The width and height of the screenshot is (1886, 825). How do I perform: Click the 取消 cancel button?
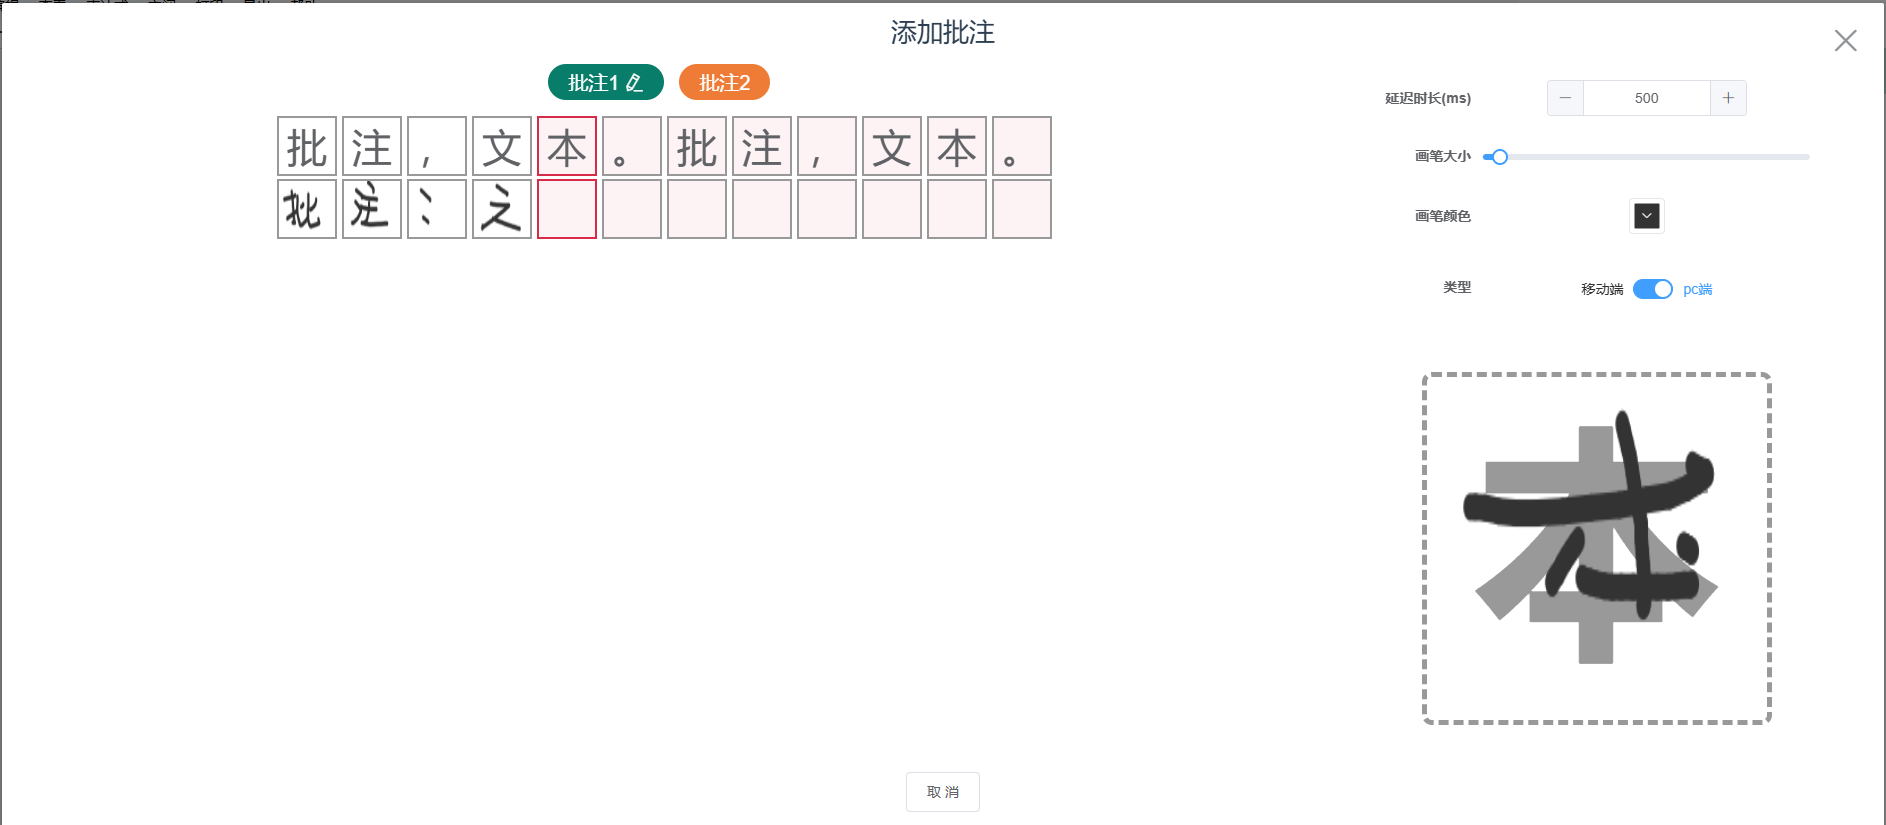pyautogui.click(x=943, y=792)
